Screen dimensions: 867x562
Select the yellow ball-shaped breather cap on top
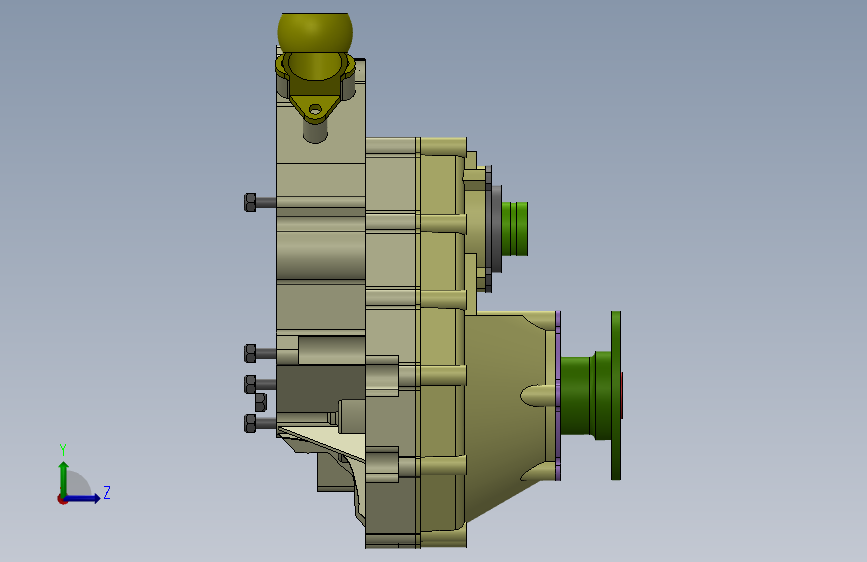pos(315,33)
